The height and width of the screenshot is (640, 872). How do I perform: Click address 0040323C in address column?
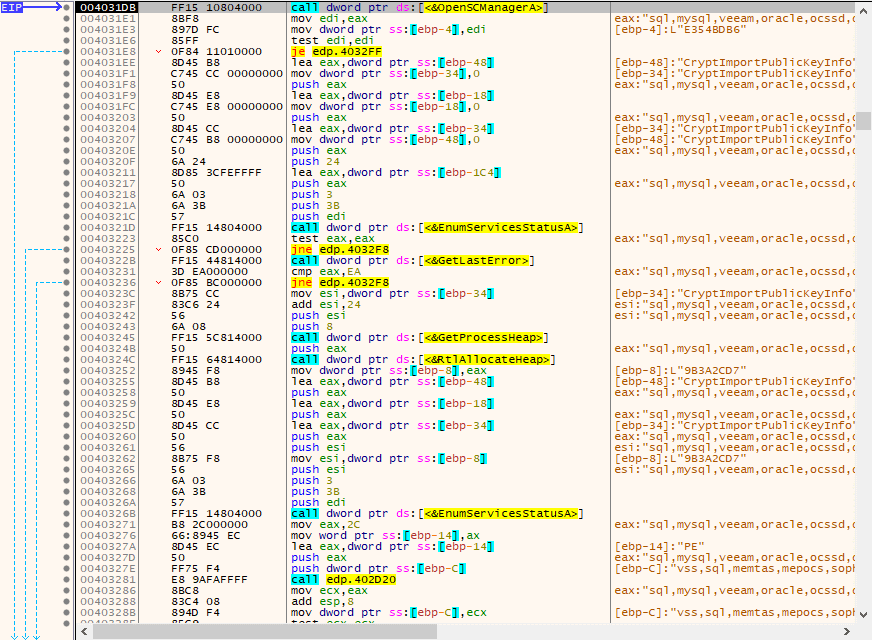click(108, 294)
